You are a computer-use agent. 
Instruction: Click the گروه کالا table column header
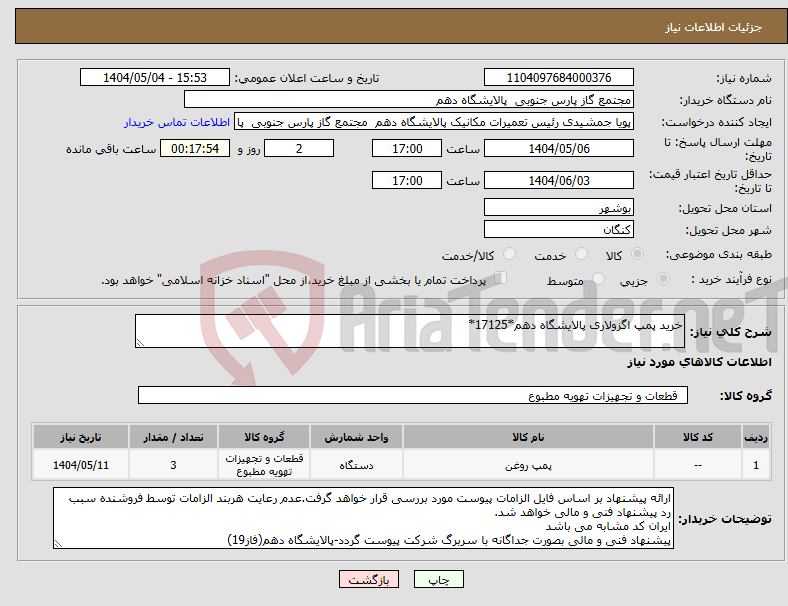point(264,437)
